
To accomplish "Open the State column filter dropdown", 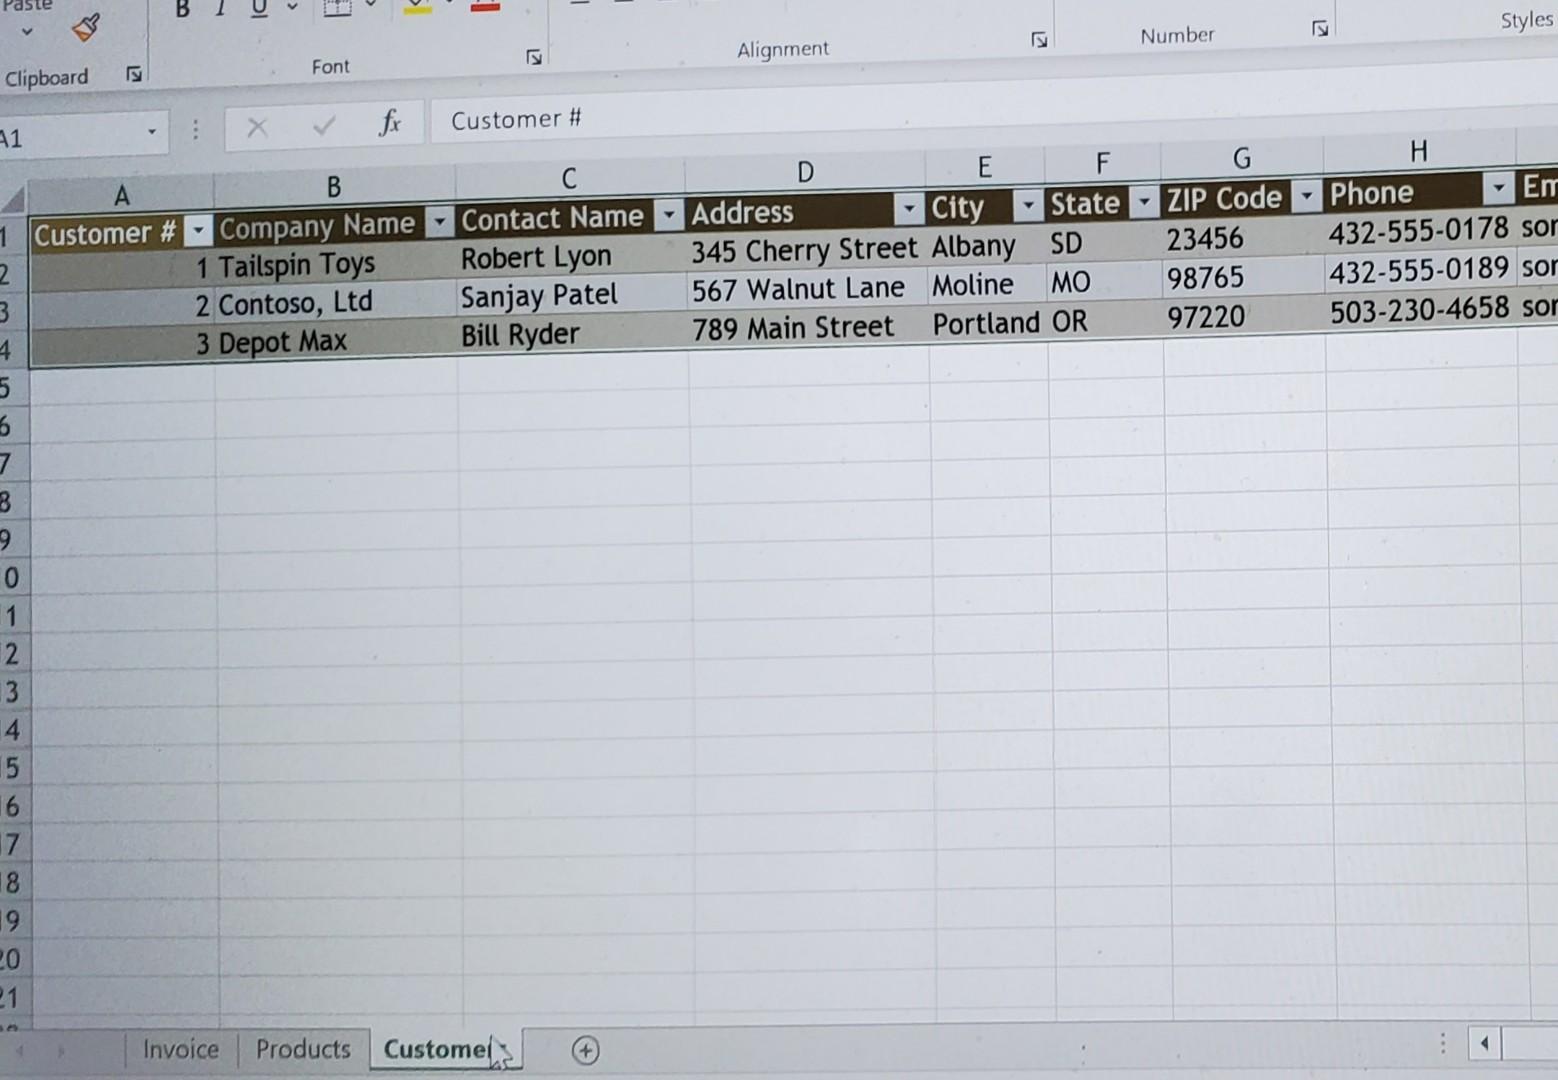I will point(1145,202).
